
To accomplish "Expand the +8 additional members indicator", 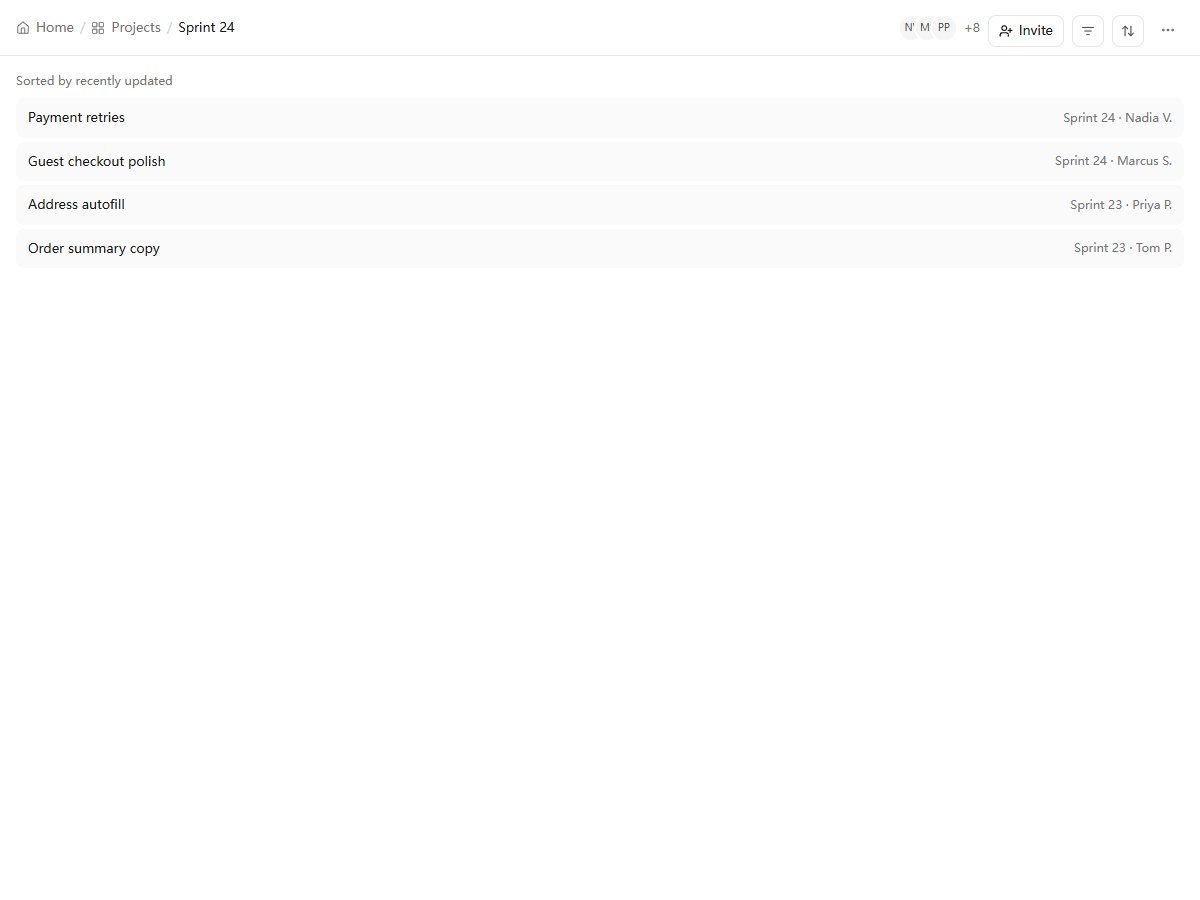I will click(x=972, y=28).
